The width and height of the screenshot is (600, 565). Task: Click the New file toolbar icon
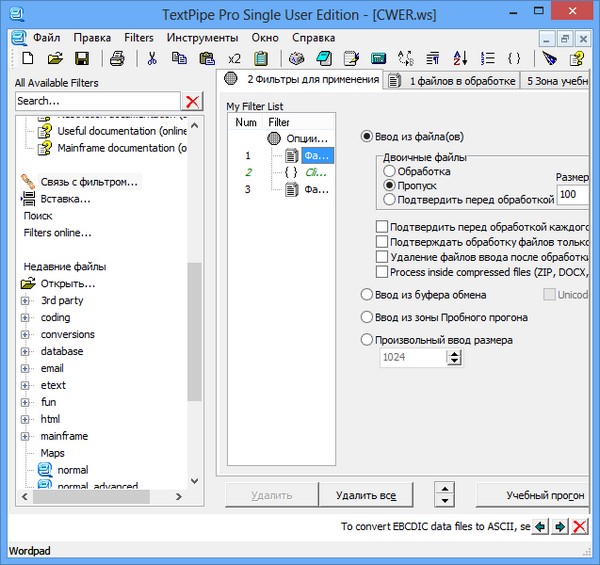tap(27, 58)
